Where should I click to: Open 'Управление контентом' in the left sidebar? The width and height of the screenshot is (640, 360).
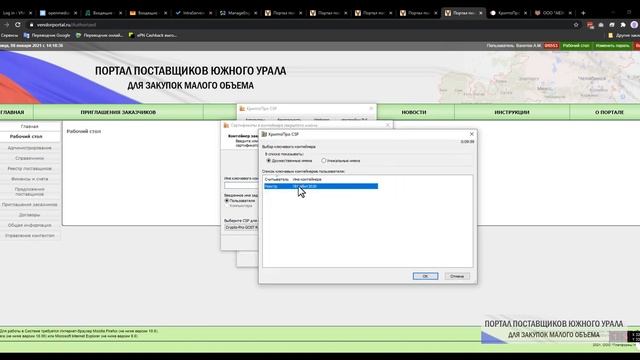30,236
